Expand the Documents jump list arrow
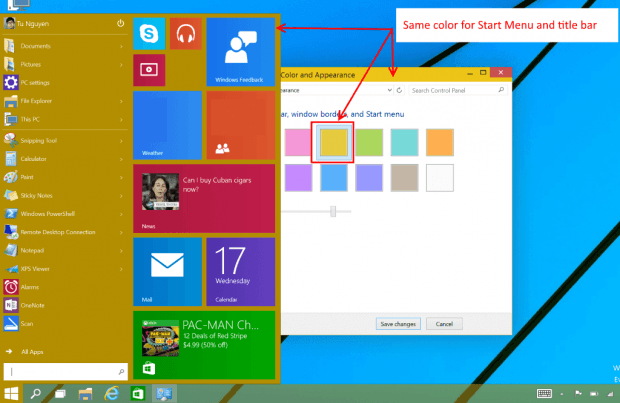This screenshot has height=403, width=620. 121,46
